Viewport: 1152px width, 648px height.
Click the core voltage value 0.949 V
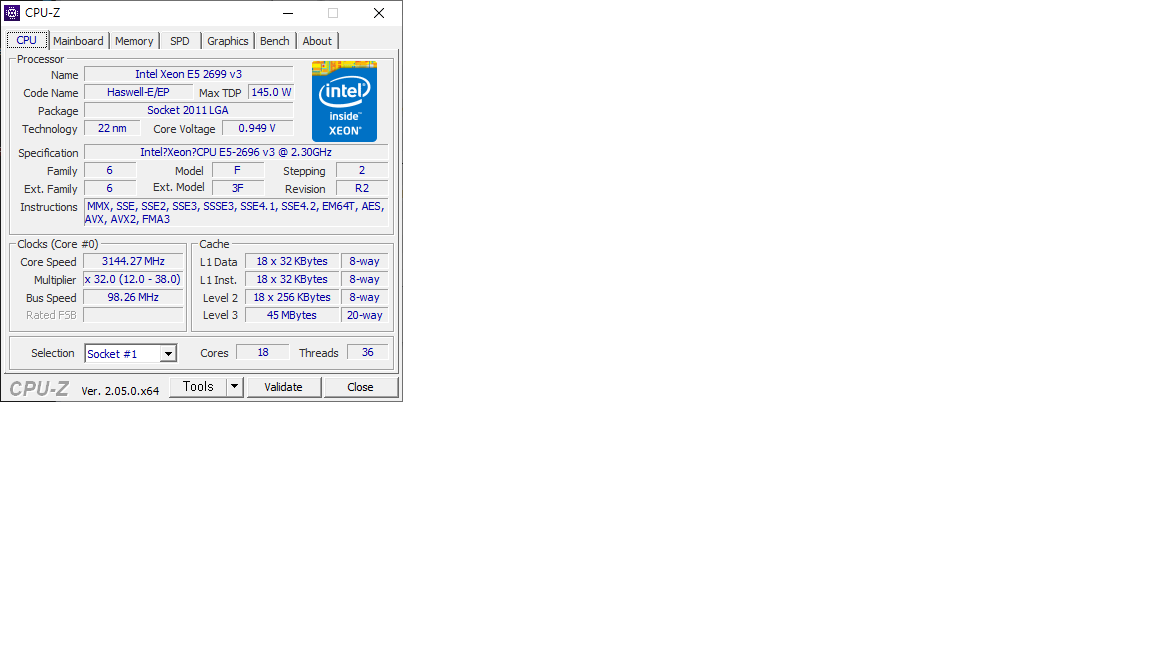tap(257, 129)
